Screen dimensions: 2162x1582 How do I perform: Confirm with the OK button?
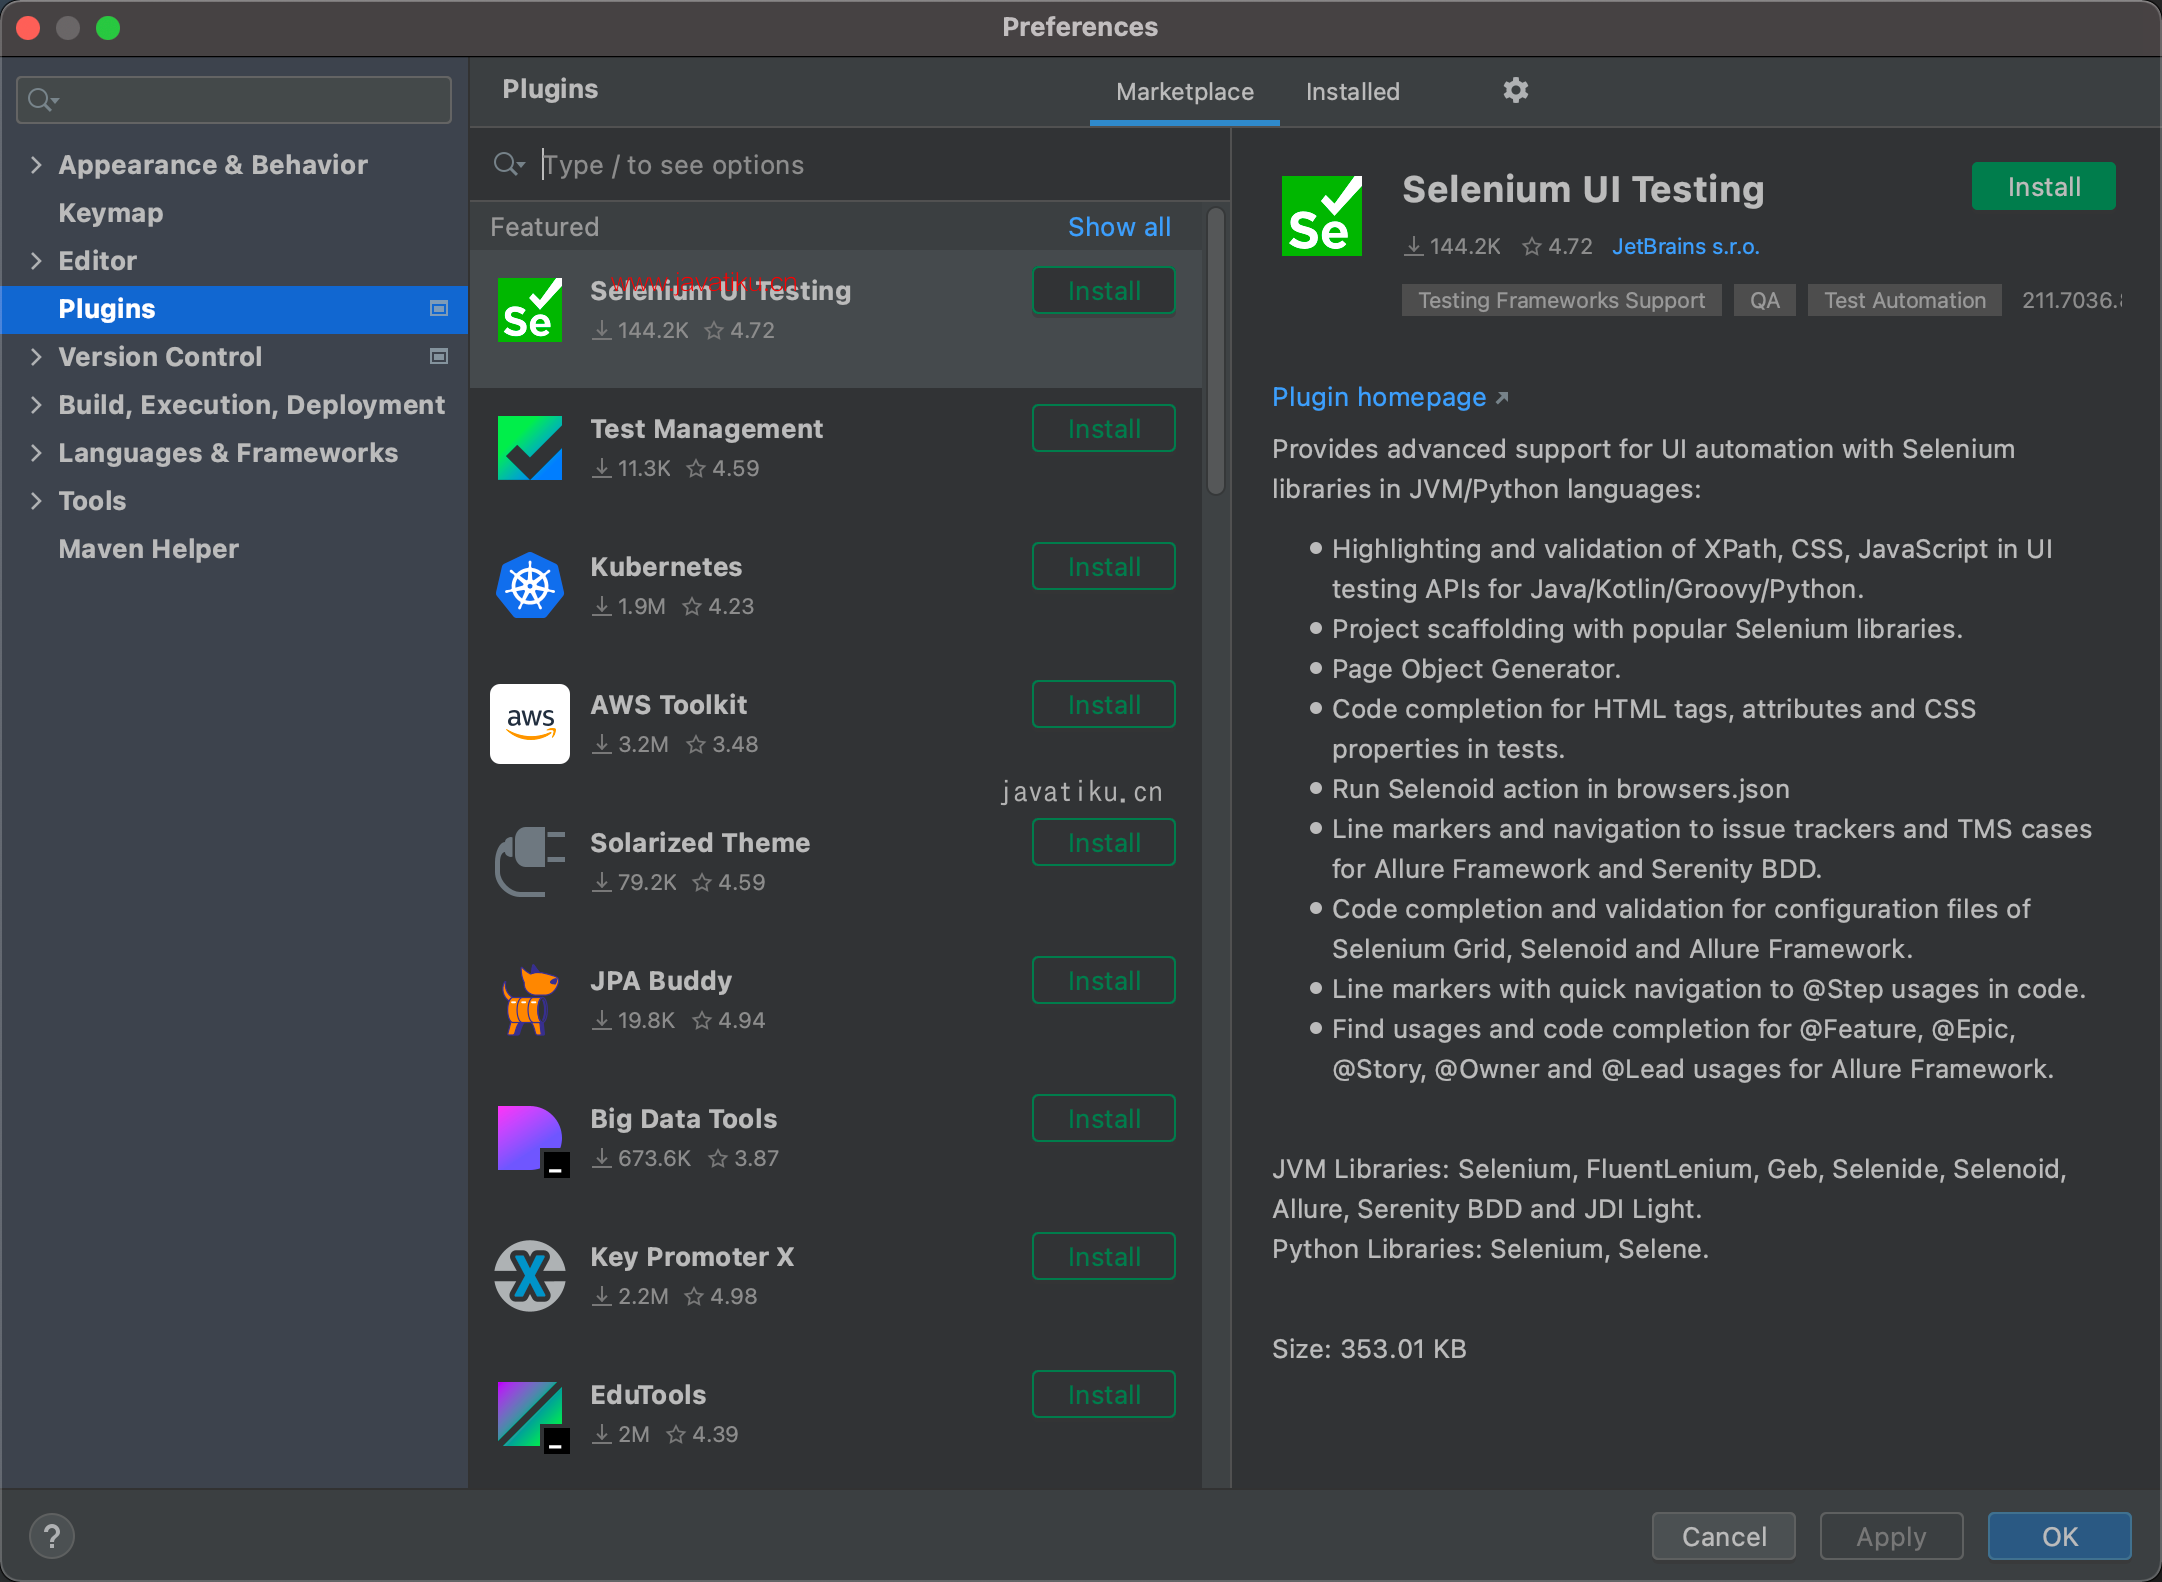(2059, 1536)
